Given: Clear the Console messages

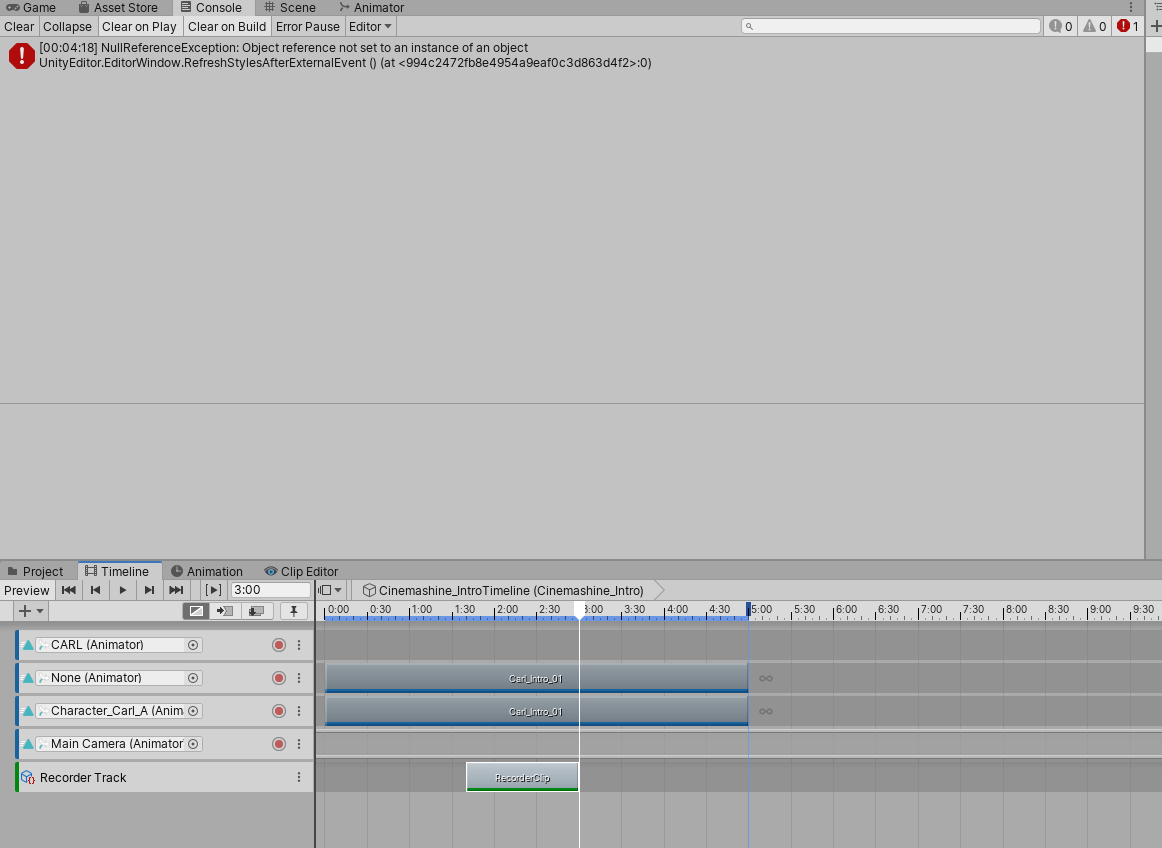Looking at the screenshot, I should tap(18, 26).
